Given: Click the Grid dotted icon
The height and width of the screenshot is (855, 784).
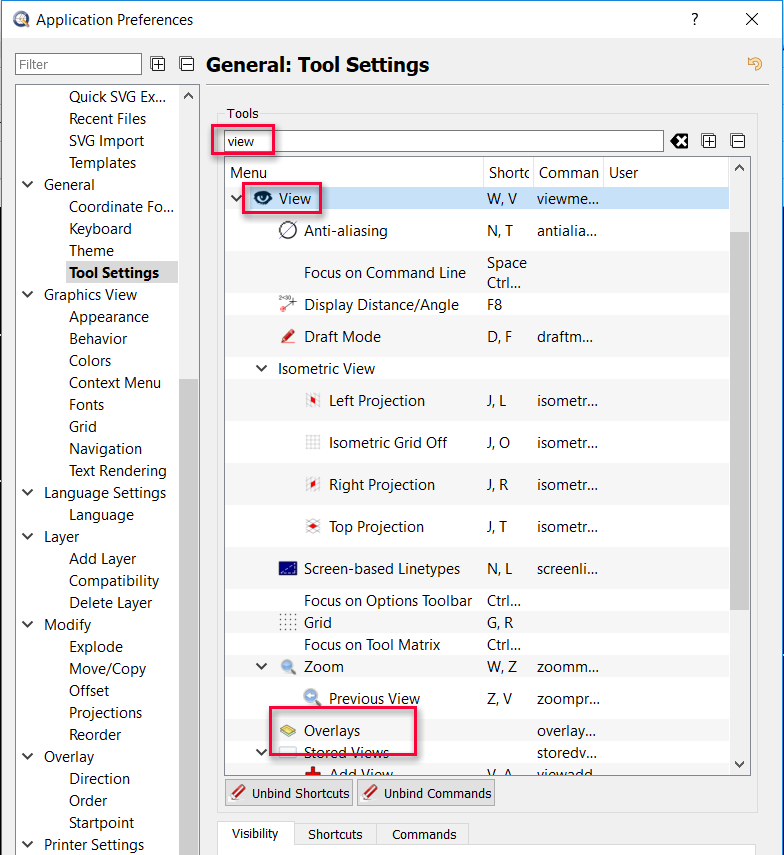Looking at the screenshot, I should 288,623.
